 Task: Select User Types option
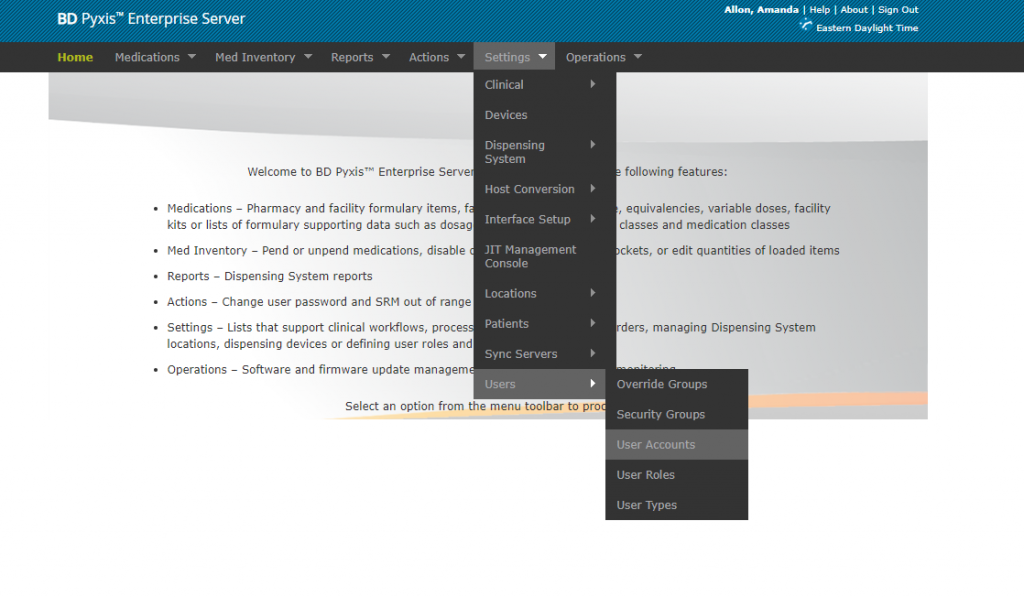pos(646,505)
